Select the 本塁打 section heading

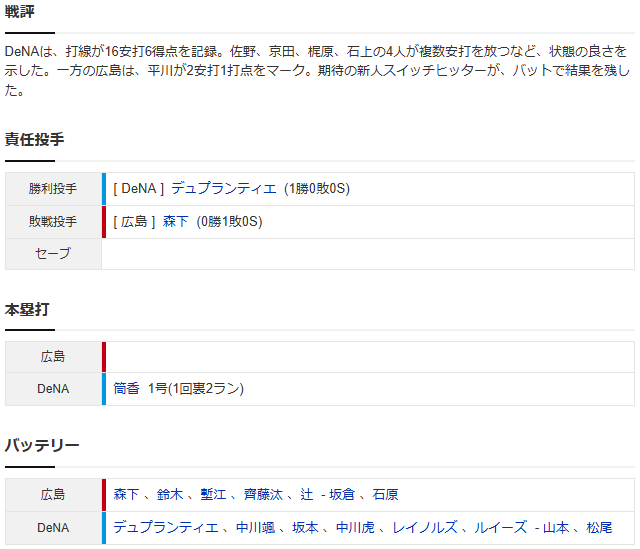coord(27,309)
